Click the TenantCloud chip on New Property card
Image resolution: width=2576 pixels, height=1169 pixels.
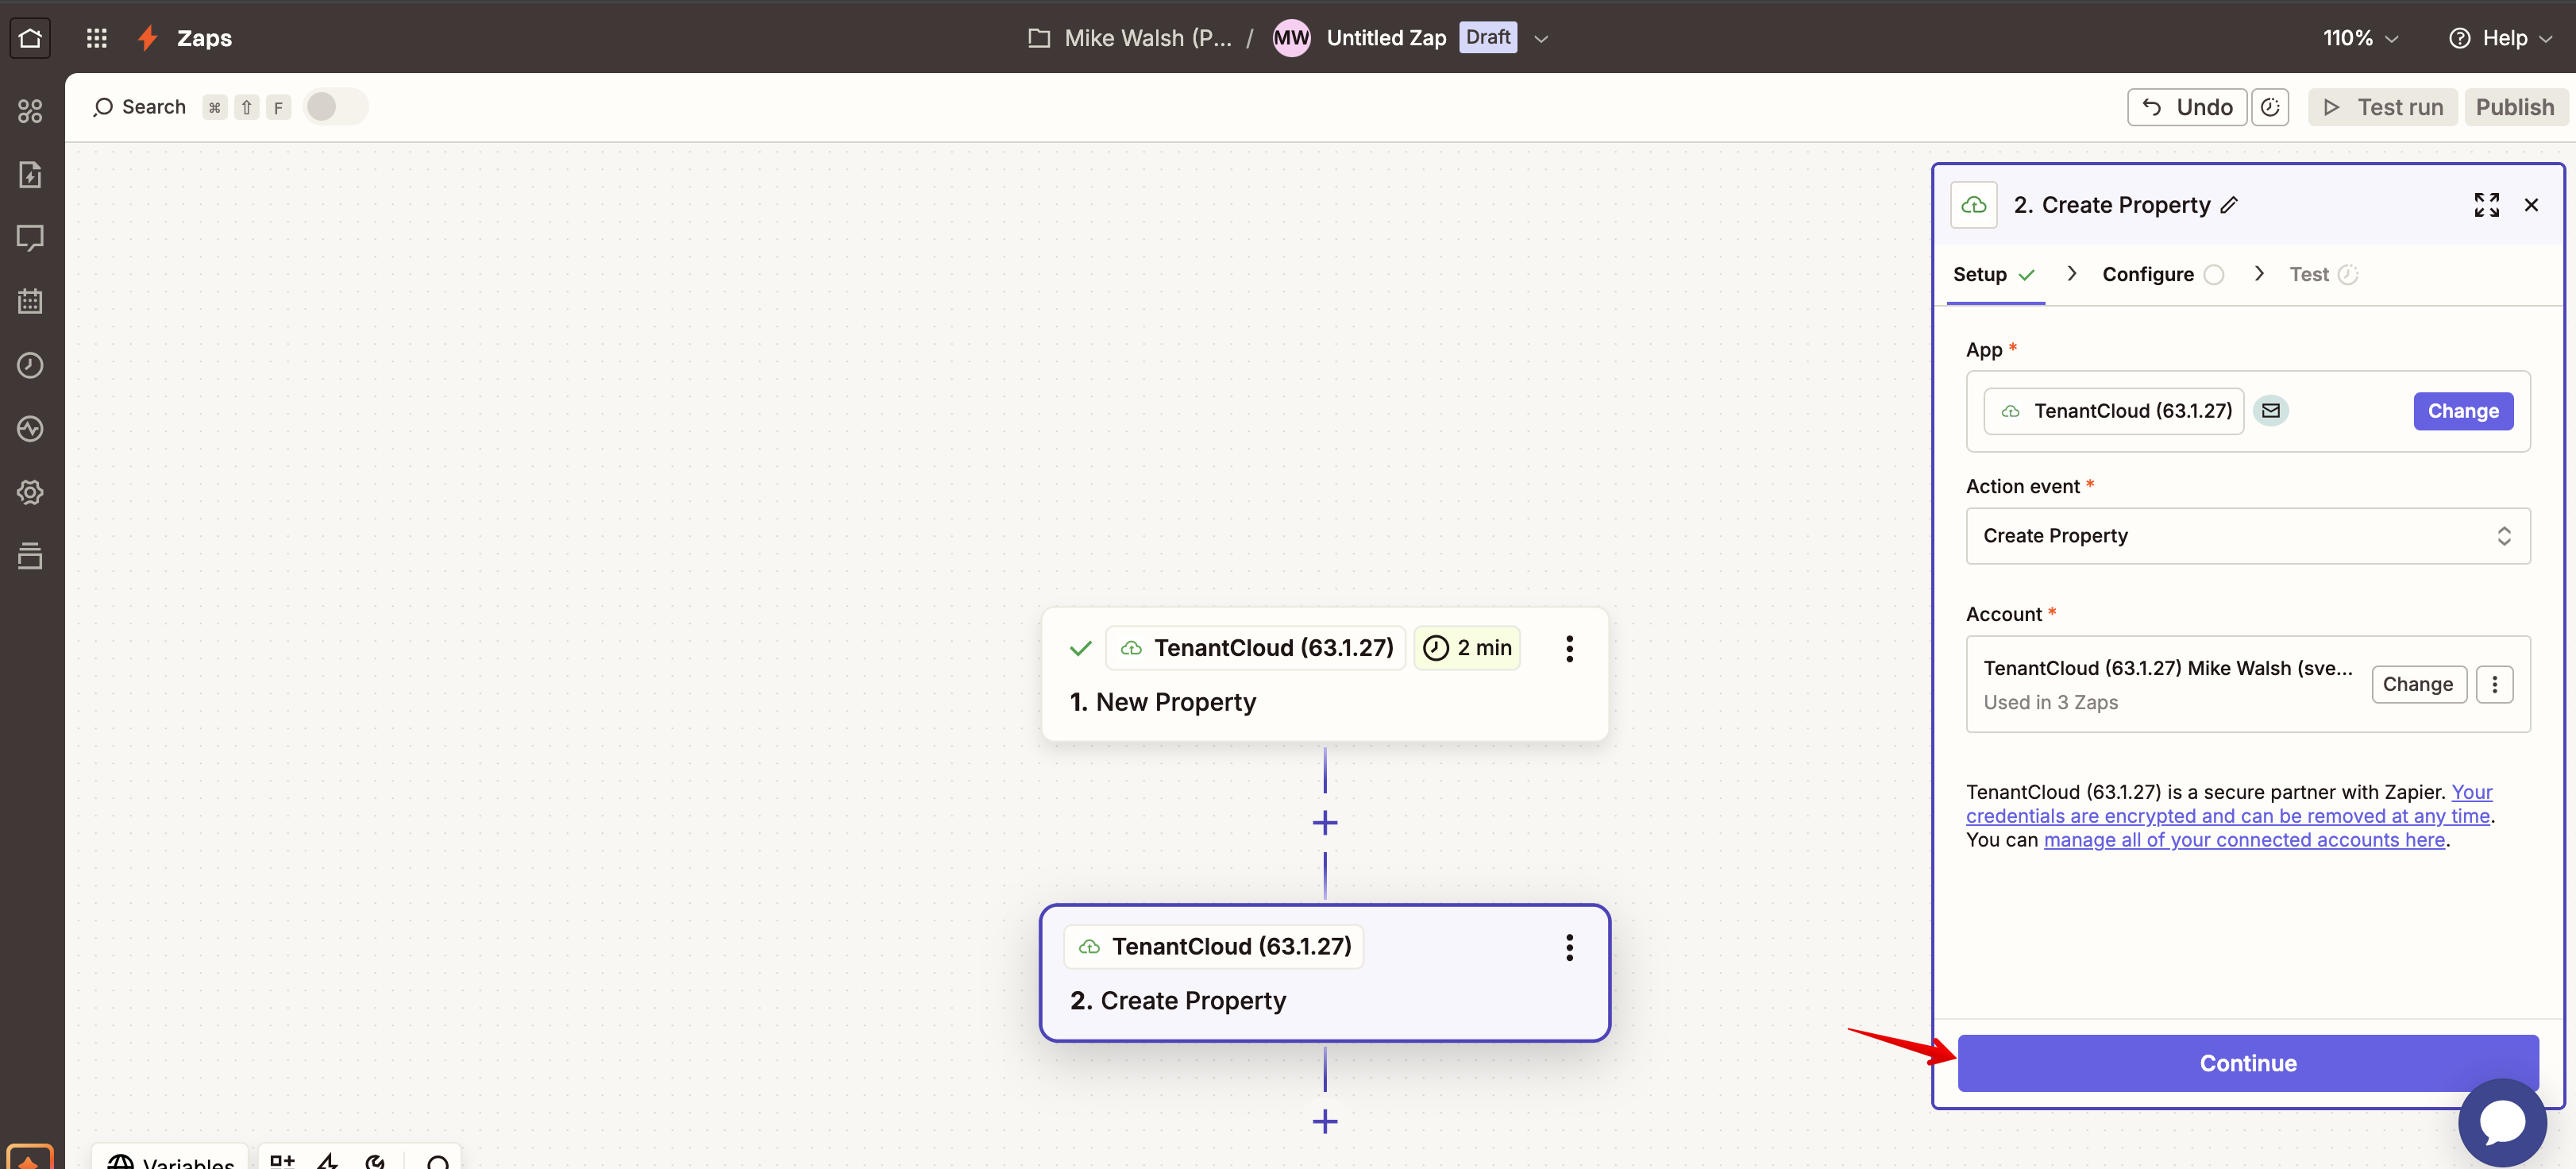tap(1255, 648)
